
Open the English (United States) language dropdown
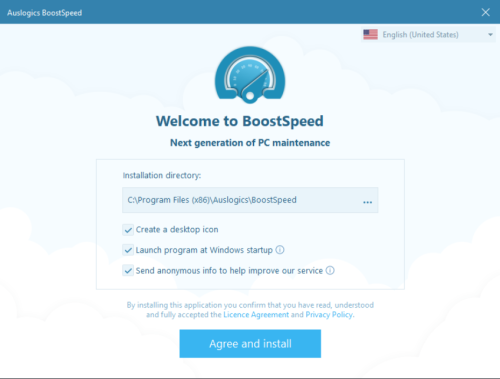click(428, 34)
